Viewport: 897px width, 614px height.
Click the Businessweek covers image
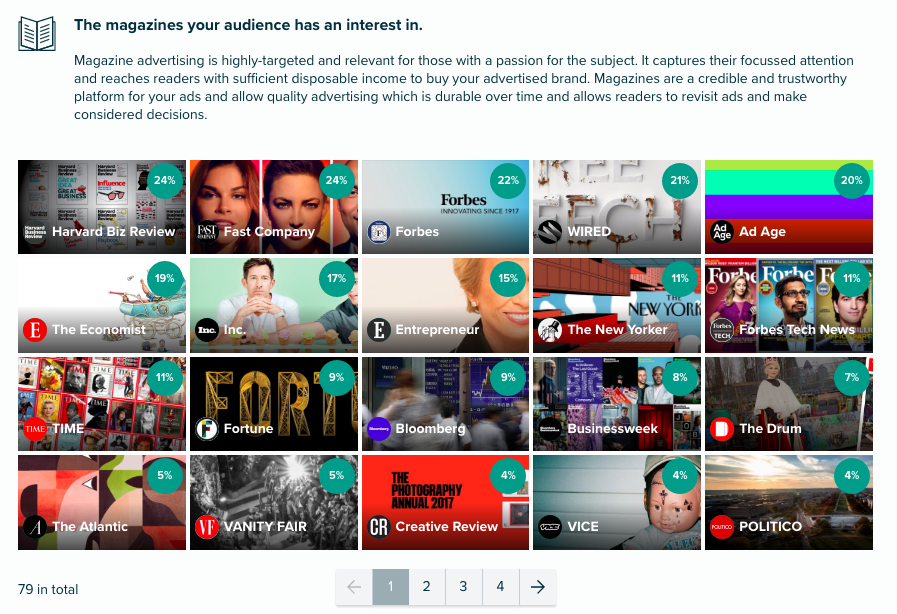(617, 404)
